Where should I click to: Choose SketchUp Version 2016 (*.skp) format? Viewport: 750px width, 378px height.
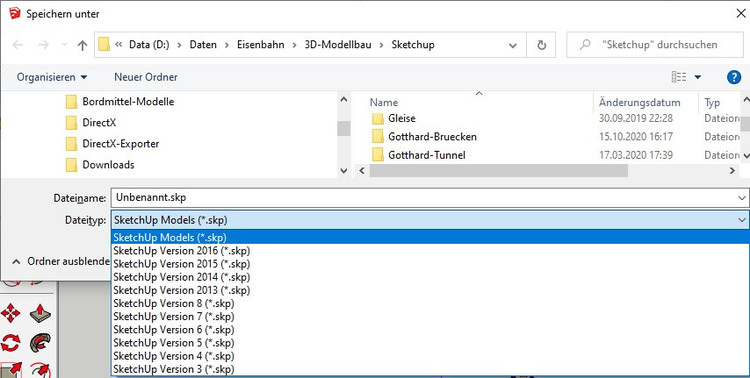pos(430,251)
